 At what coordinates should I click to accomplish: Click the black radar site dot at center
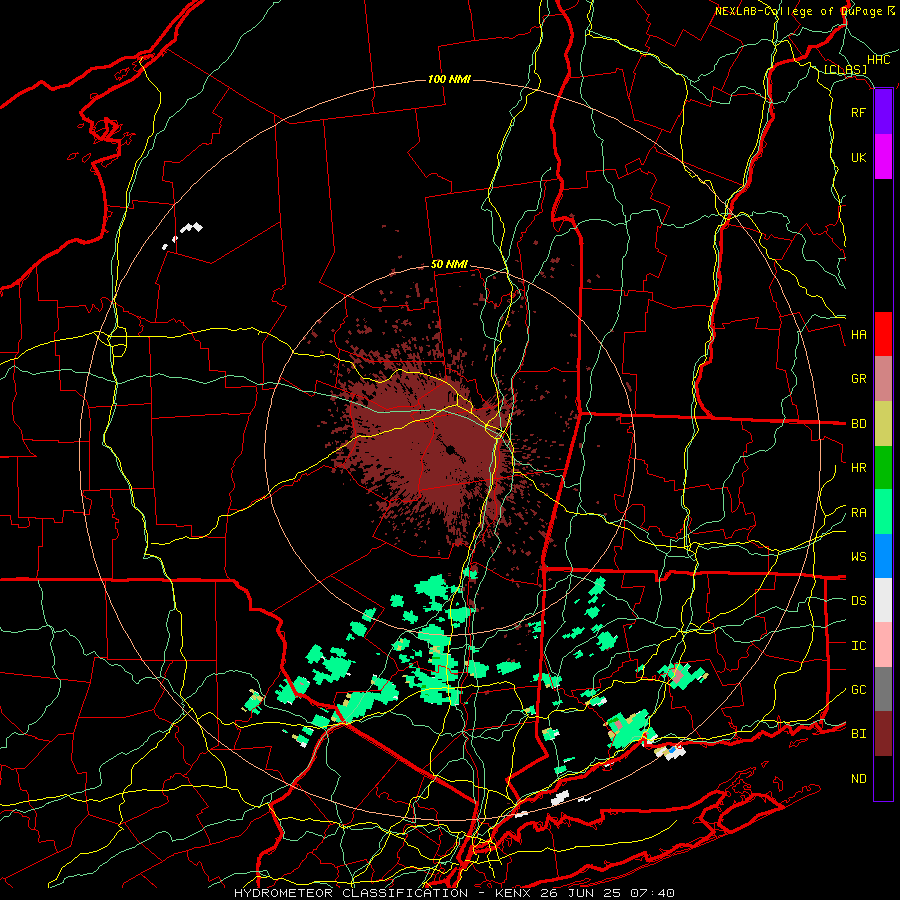click(x=451, y=449)
